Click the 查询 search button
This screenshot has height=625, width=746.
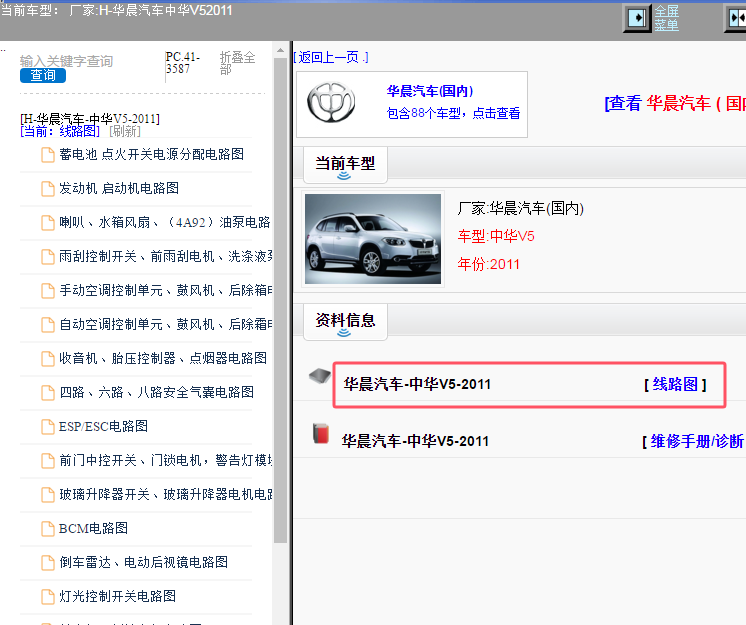pos(43,75)
